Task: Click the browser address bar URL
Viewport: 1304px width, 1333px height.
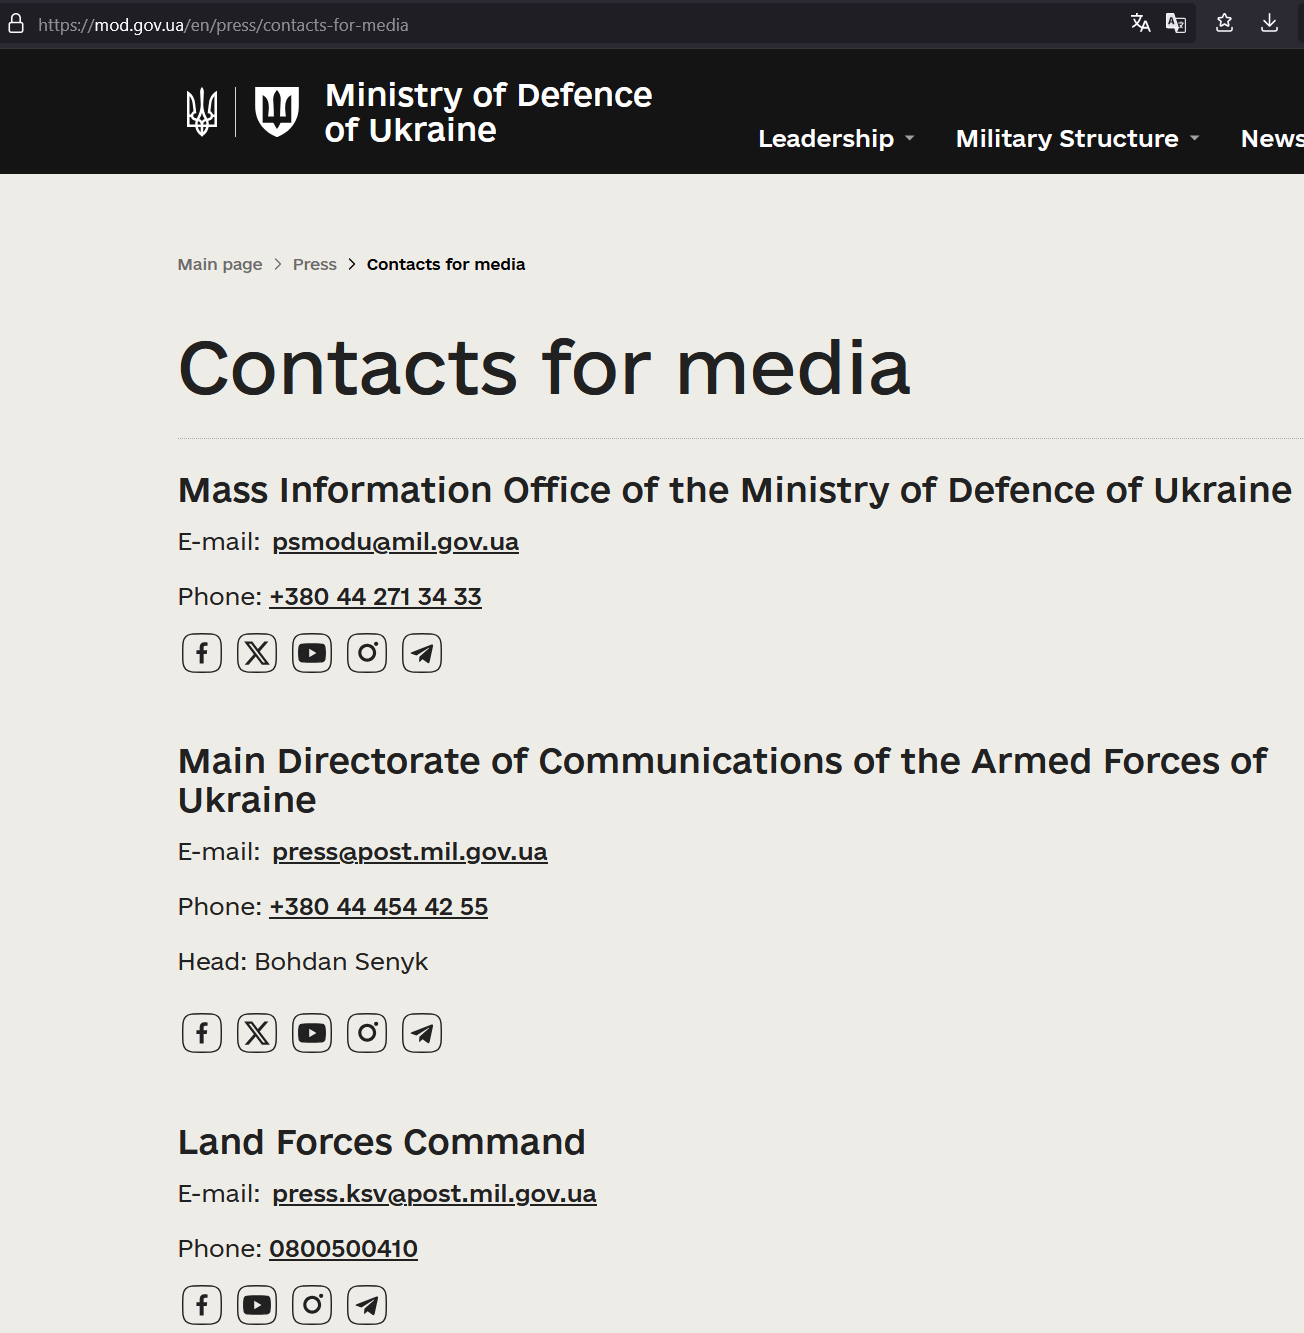Action: tap(223, 25)
